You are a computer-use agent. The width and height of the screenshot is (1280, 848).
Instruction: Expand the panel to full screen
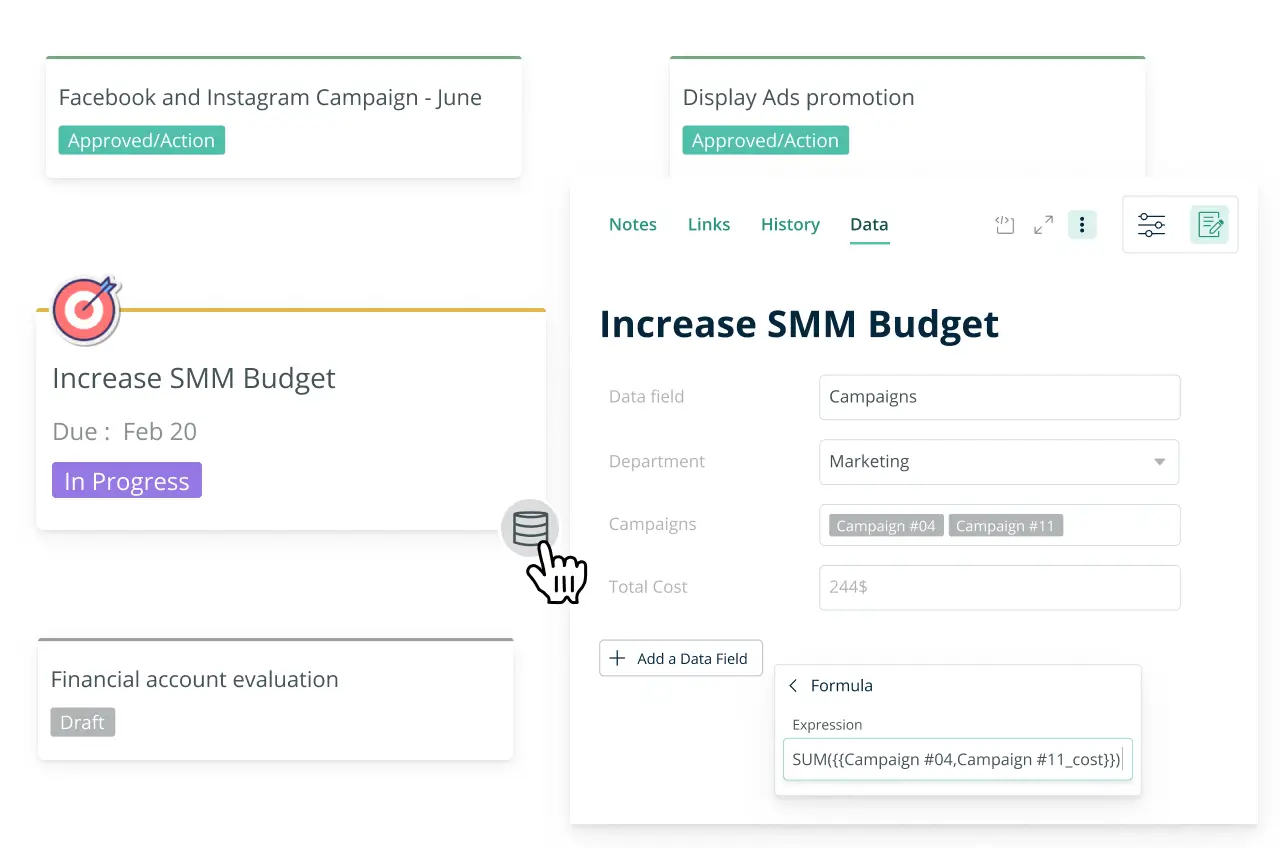[1043, 225]
